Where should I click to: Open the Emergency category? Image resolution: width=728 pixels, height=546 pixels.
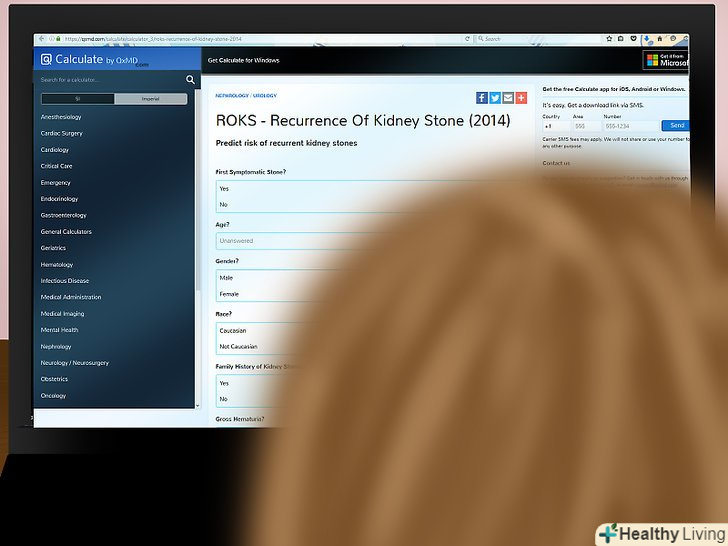(x=55, y=182)
